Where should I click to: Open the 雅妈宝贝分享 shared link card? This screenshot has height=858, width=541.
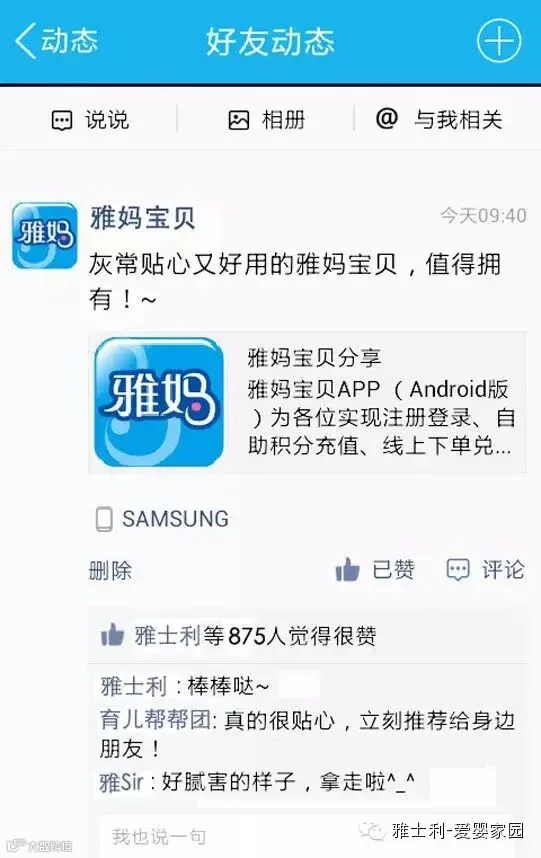(307, 402)
